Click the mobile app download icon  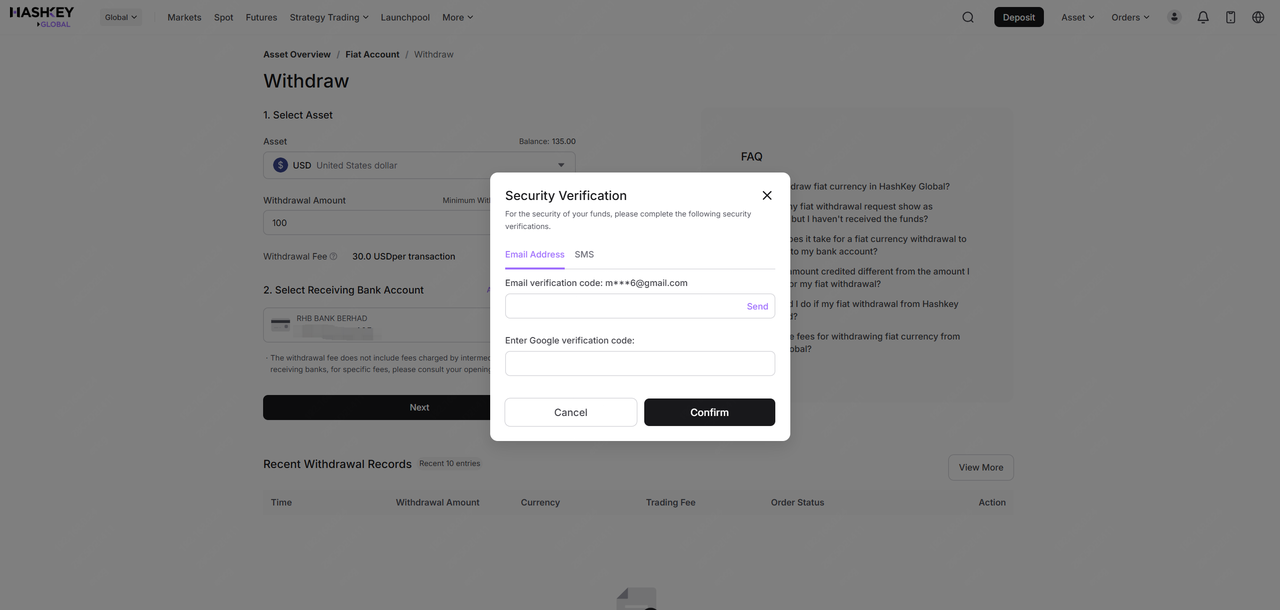coord(1231,17)
